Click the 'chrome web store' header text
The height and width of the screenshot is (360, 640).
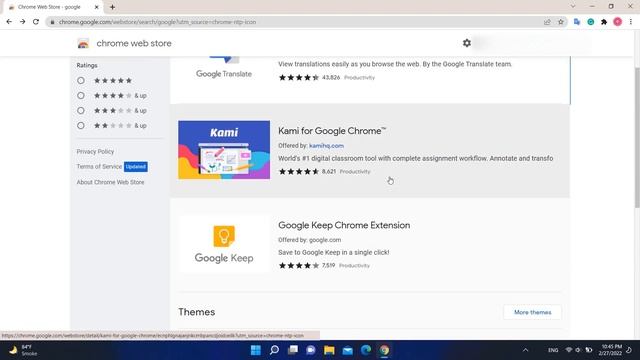[x=134, y=43]
